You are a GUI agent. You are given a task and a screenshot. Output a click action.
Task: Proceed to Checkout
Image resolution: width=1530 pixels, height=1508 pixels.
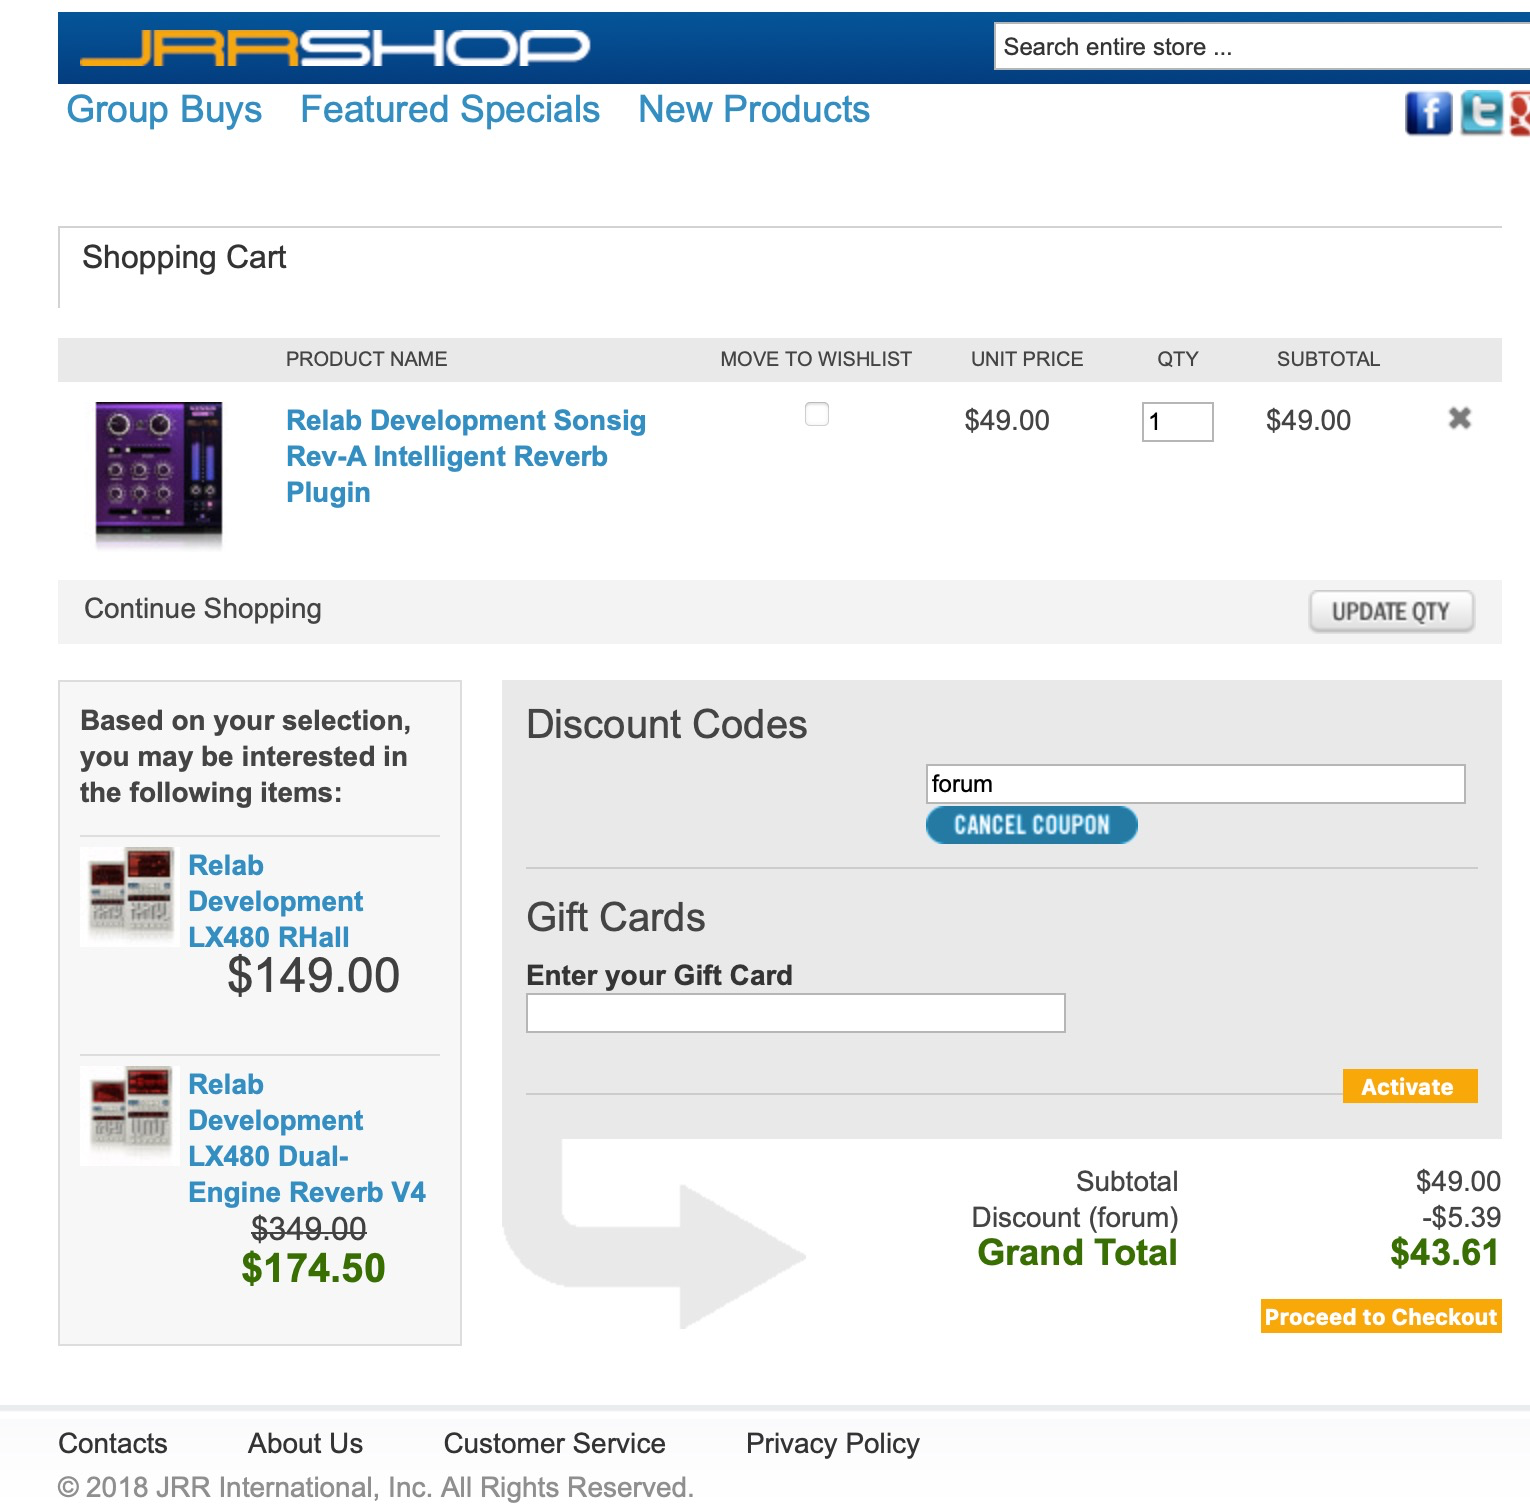[x=1380, y=1317]
